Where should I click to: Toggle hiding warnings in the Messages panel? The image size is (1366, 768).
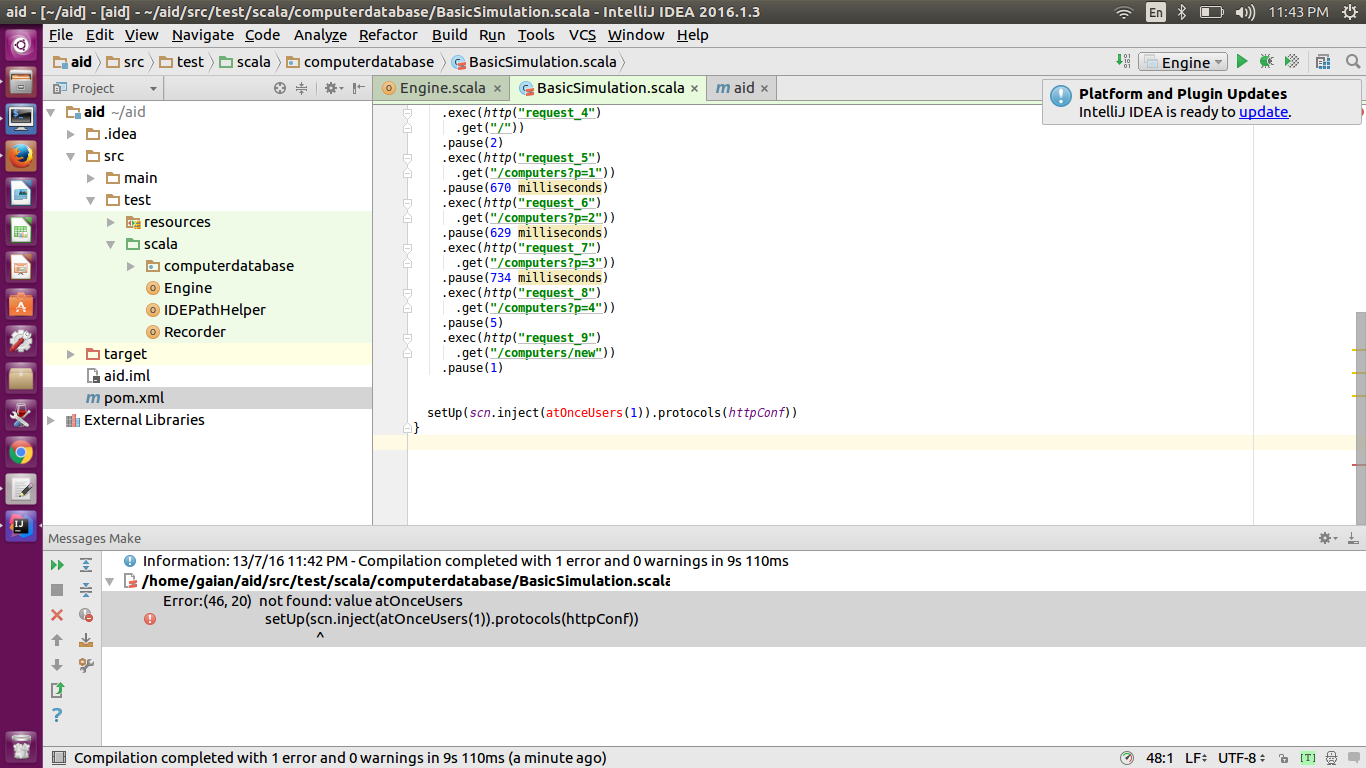click(x=86, y=615)
